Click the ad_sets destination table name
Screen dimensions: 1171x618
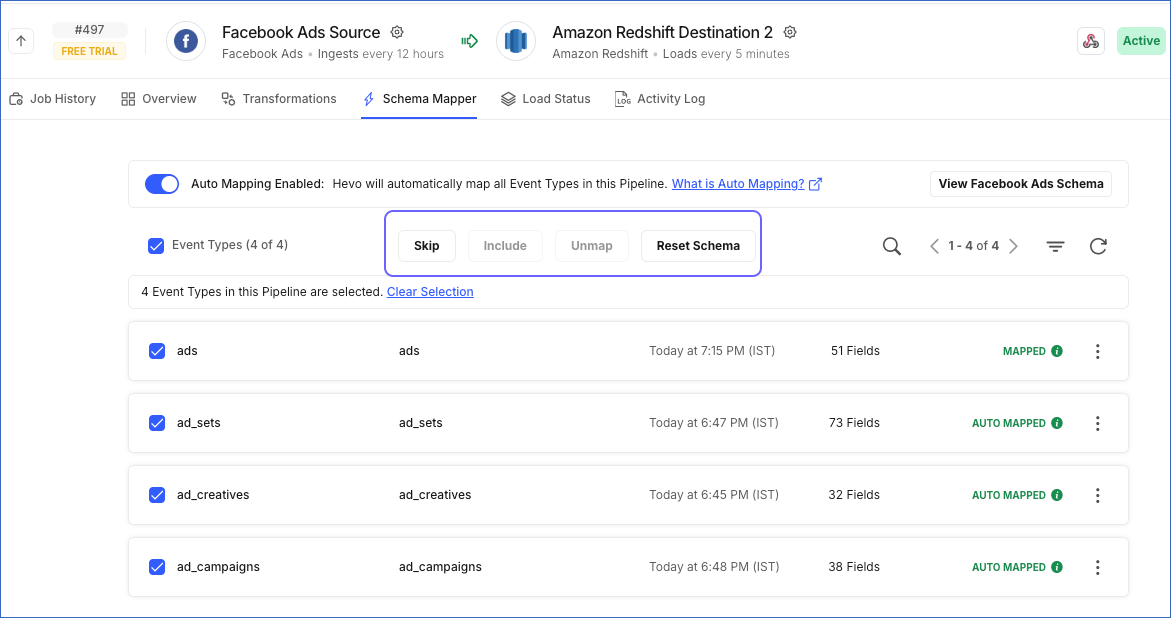(x=420, y=422)
